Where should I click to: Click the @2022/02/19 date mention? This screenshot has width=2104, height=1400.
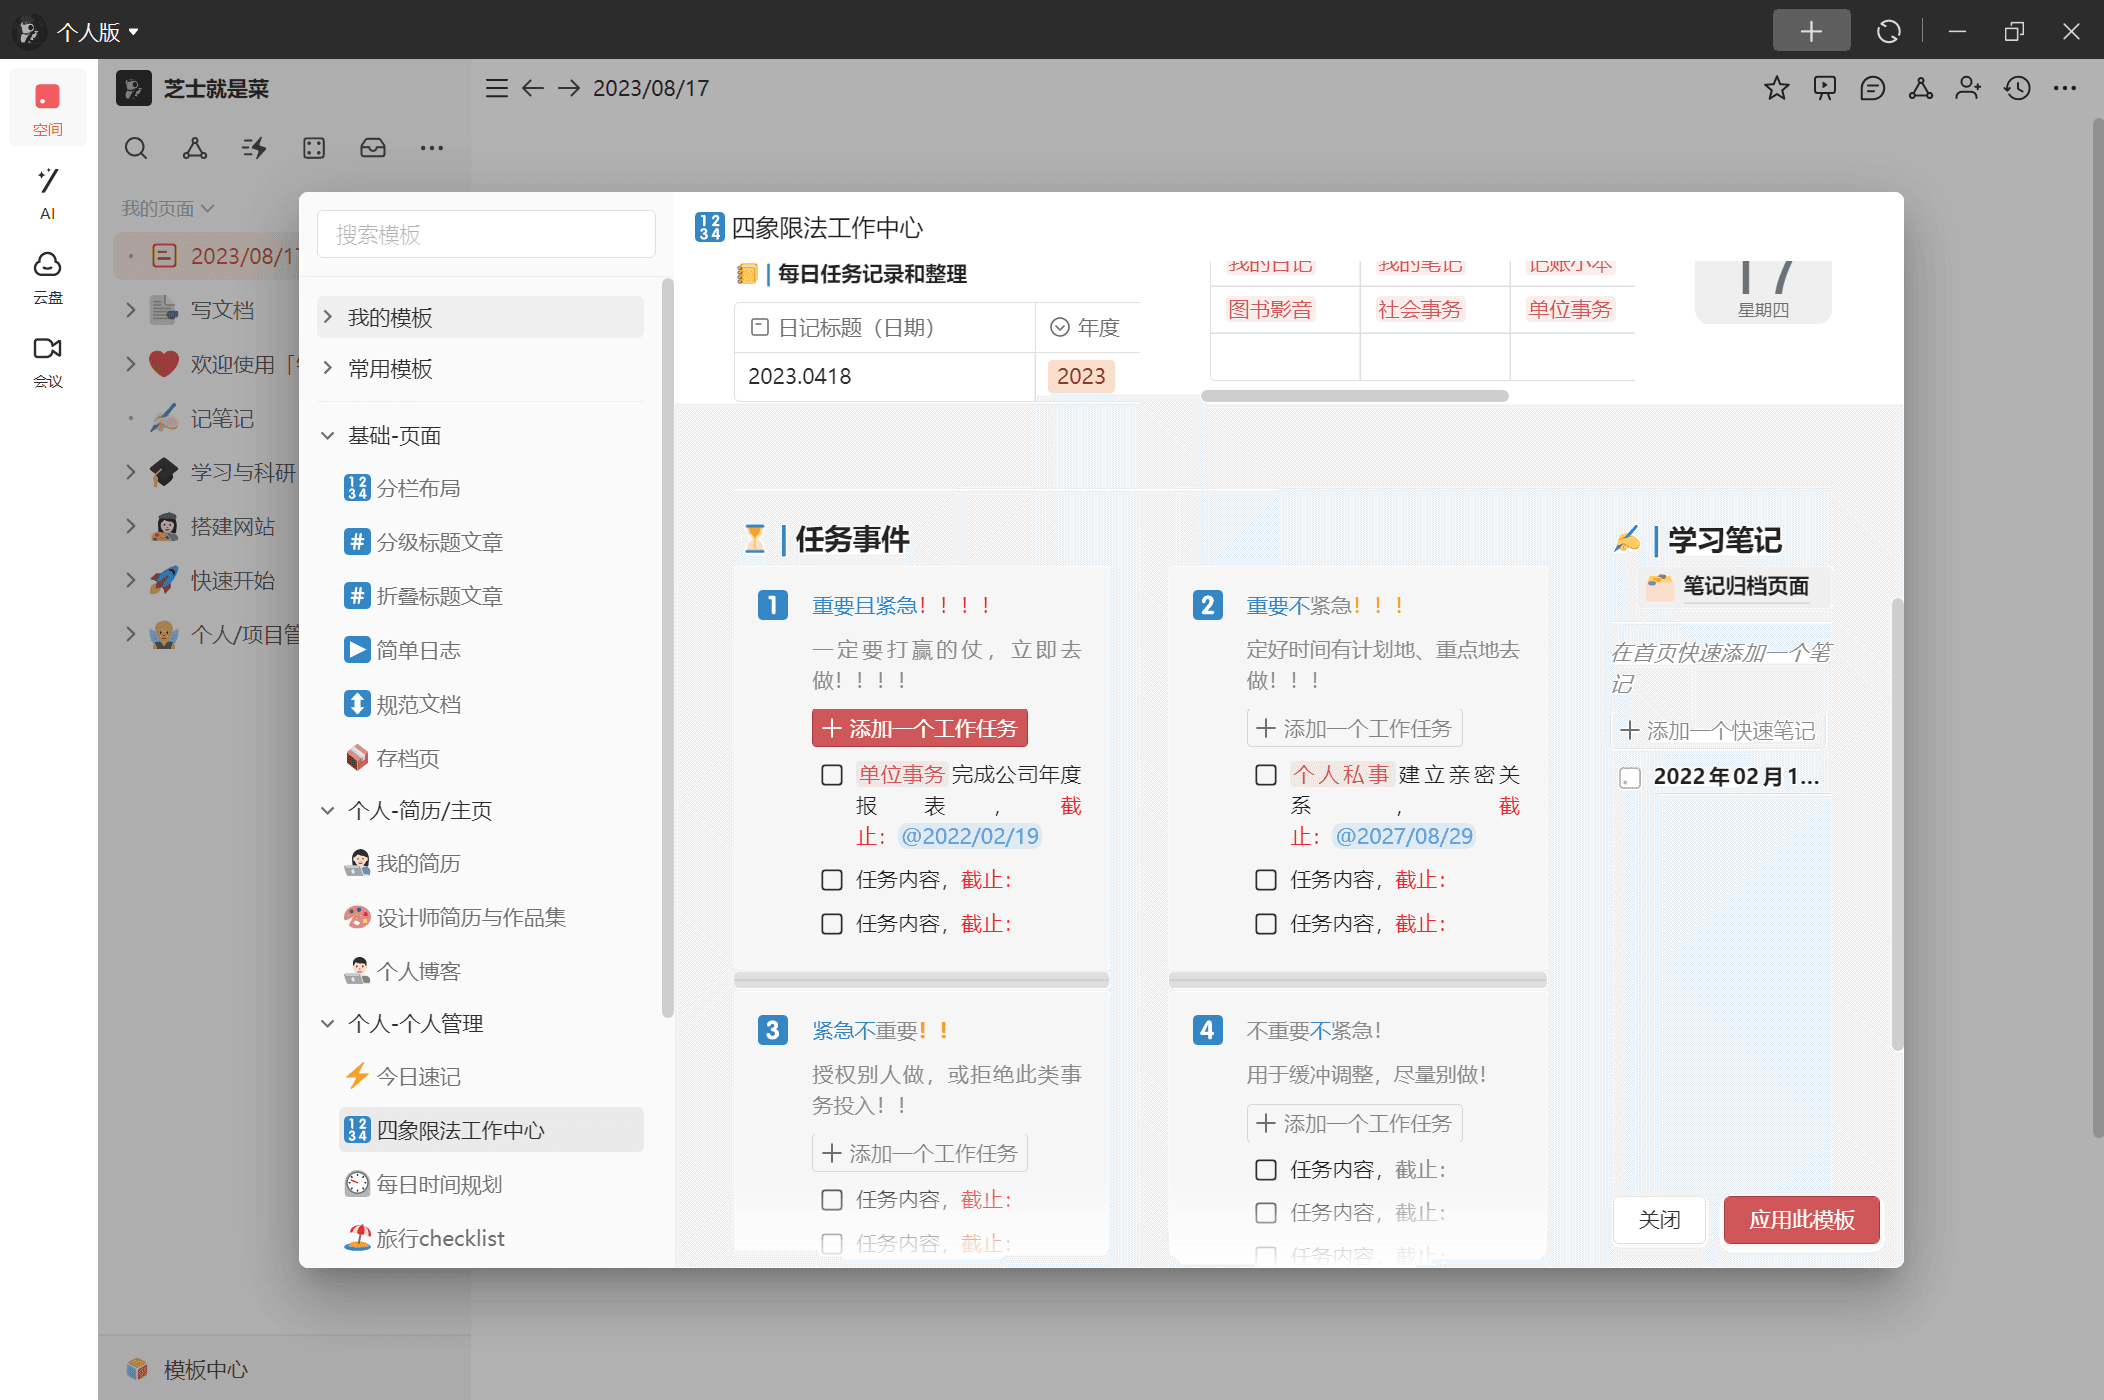(x=970, y=836)
